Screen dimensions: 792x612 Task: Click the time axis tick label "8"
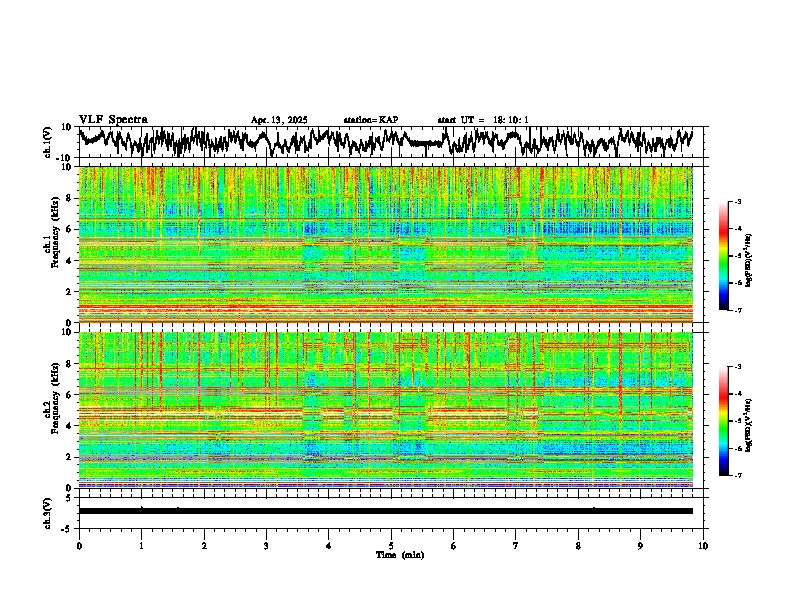tap(578, 546)
